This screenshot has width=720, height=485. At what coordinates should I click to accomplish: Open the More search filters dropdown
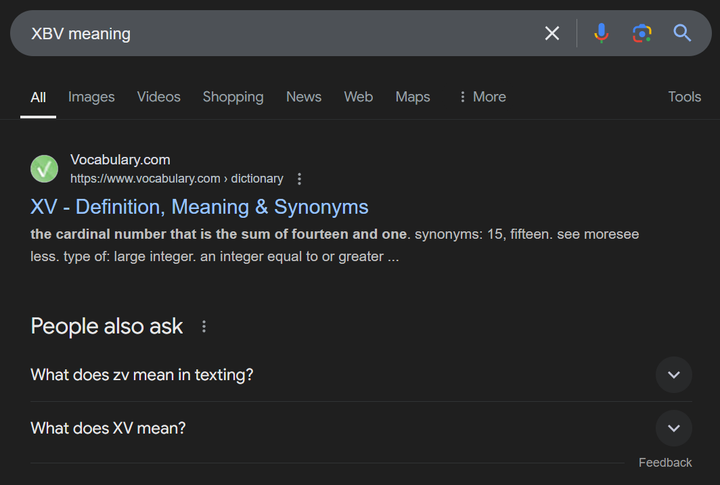pos(481,97)
